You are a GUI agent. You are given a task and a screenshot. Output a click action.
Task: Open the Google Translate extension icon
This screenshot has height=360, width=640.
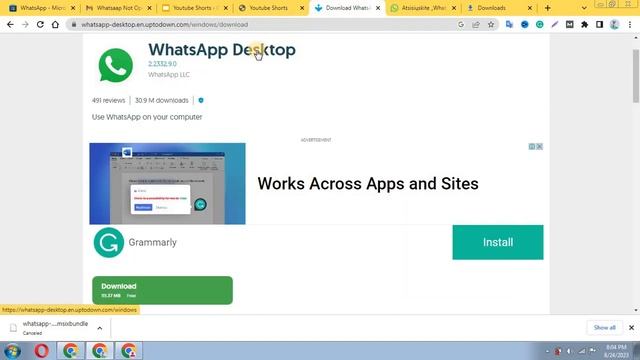click(x=509, y=24)
